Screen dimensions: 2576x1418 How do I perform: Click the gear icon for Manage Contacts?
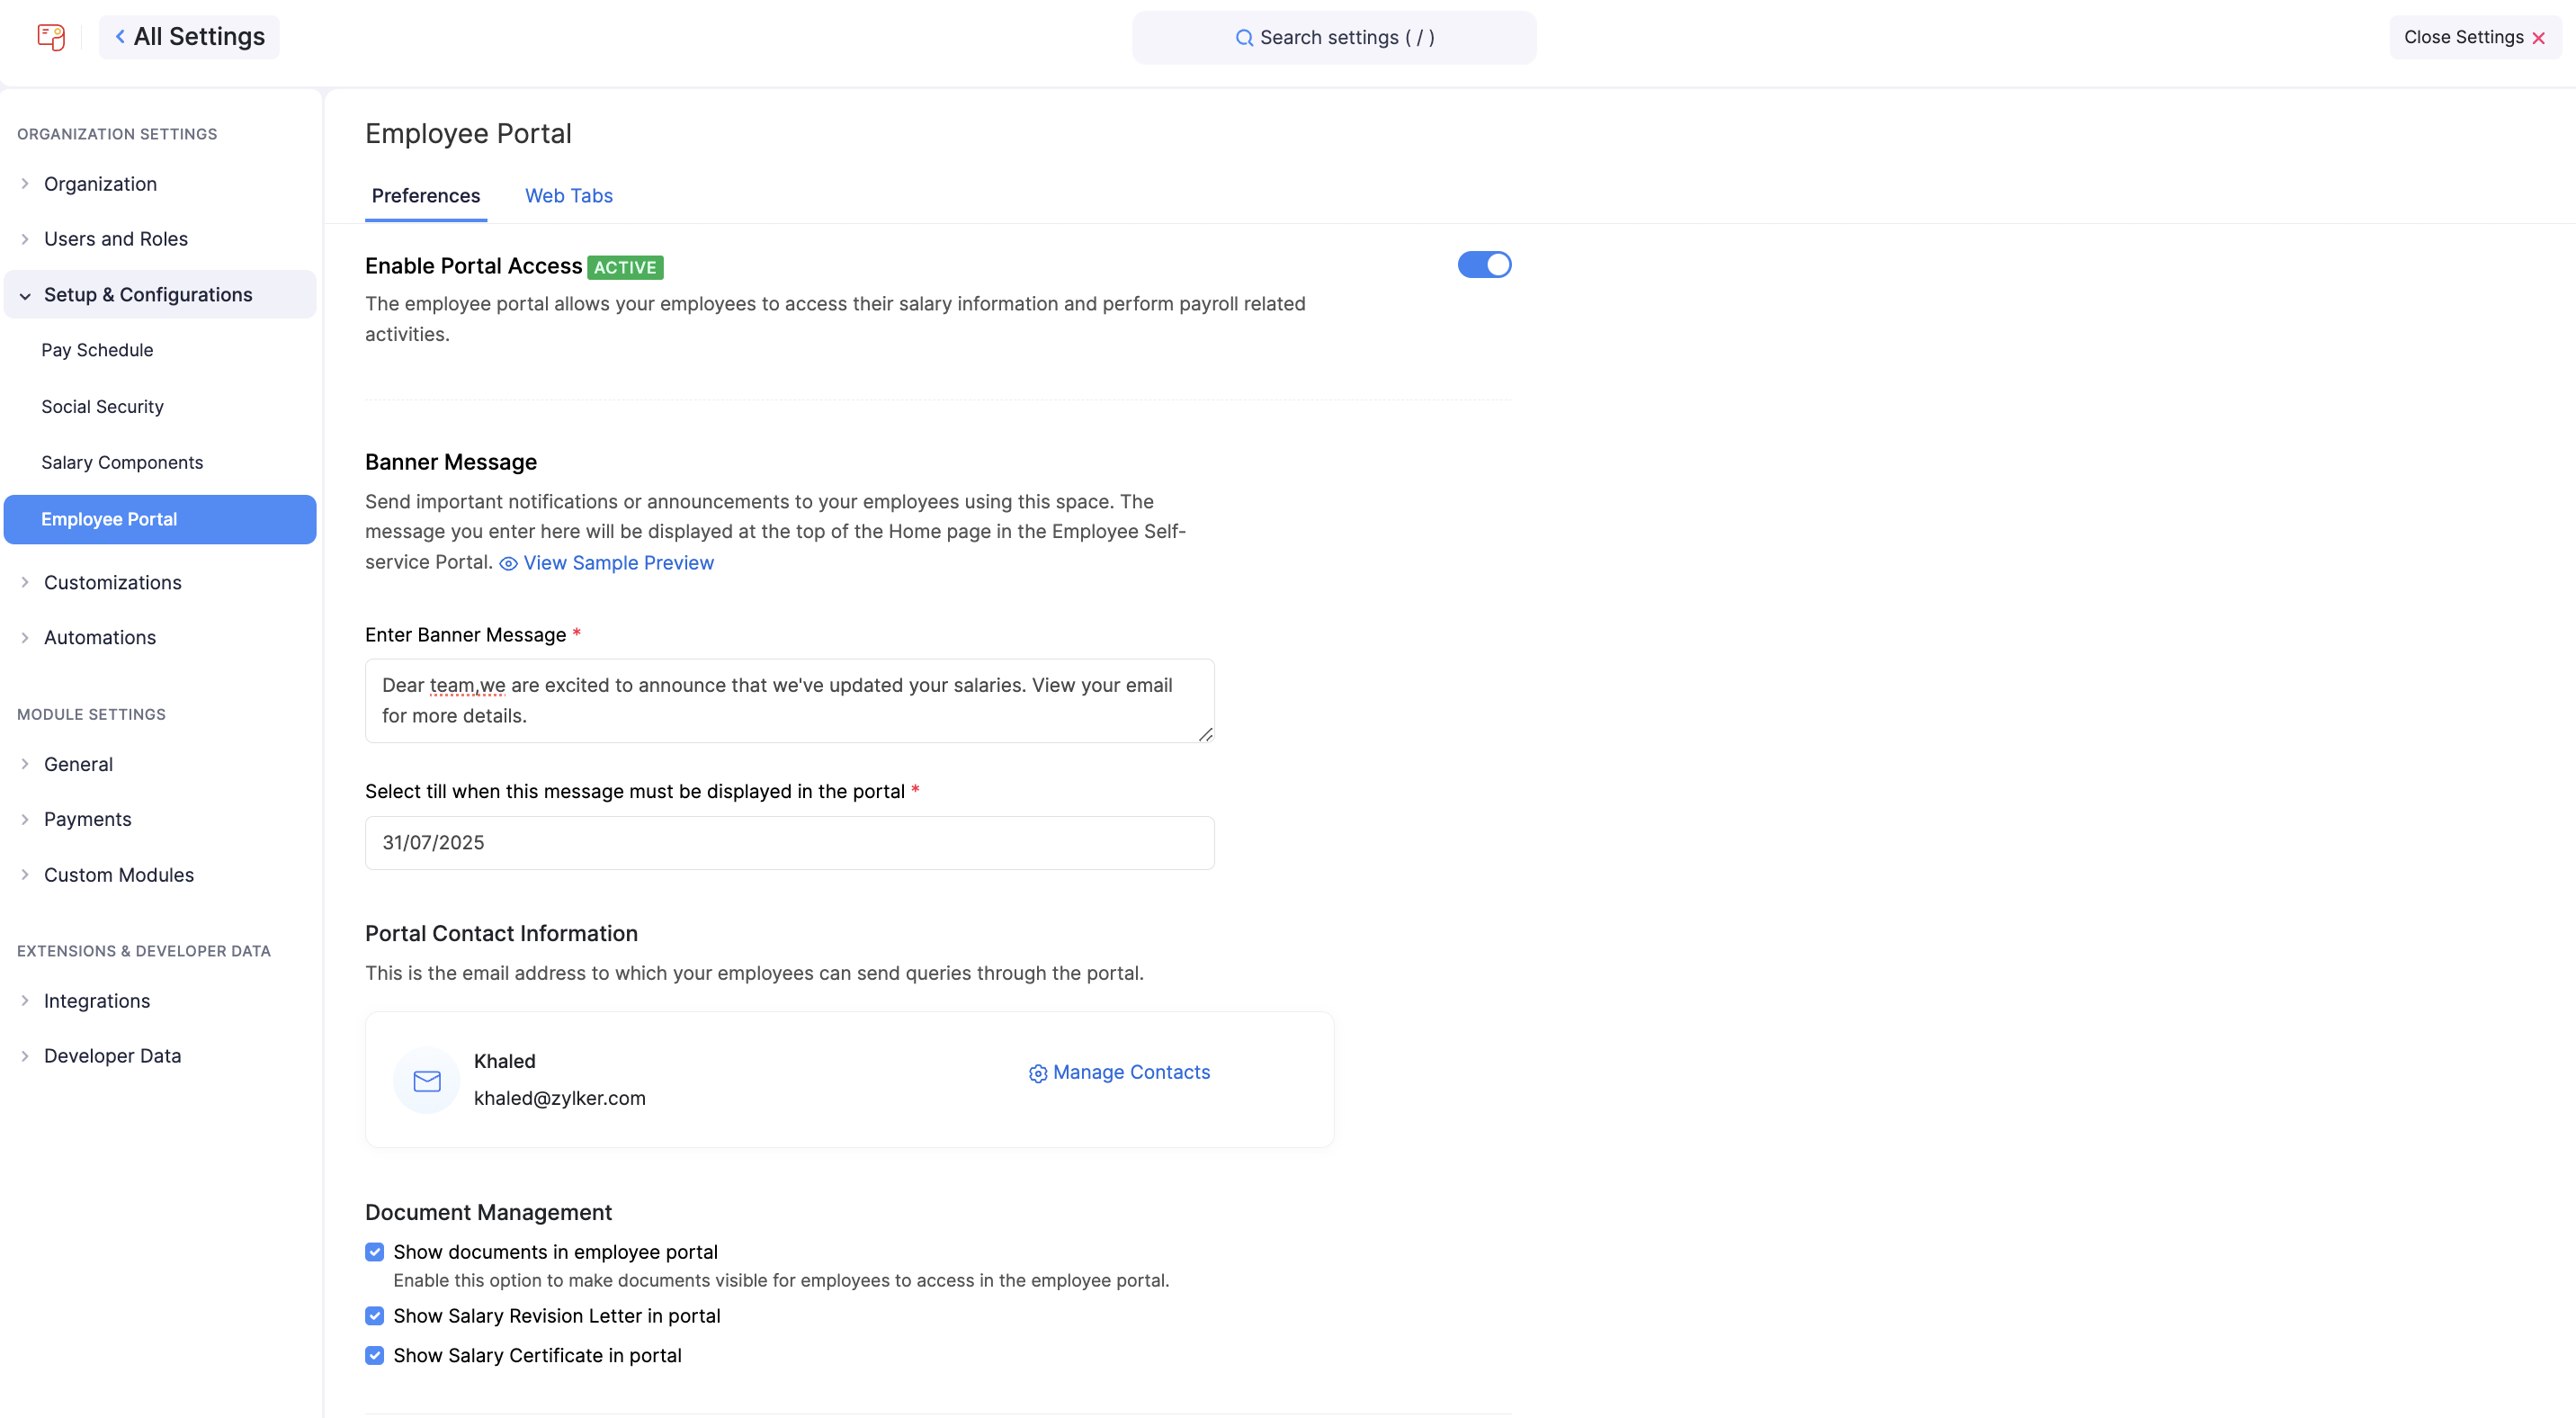pos(1038,1073)
